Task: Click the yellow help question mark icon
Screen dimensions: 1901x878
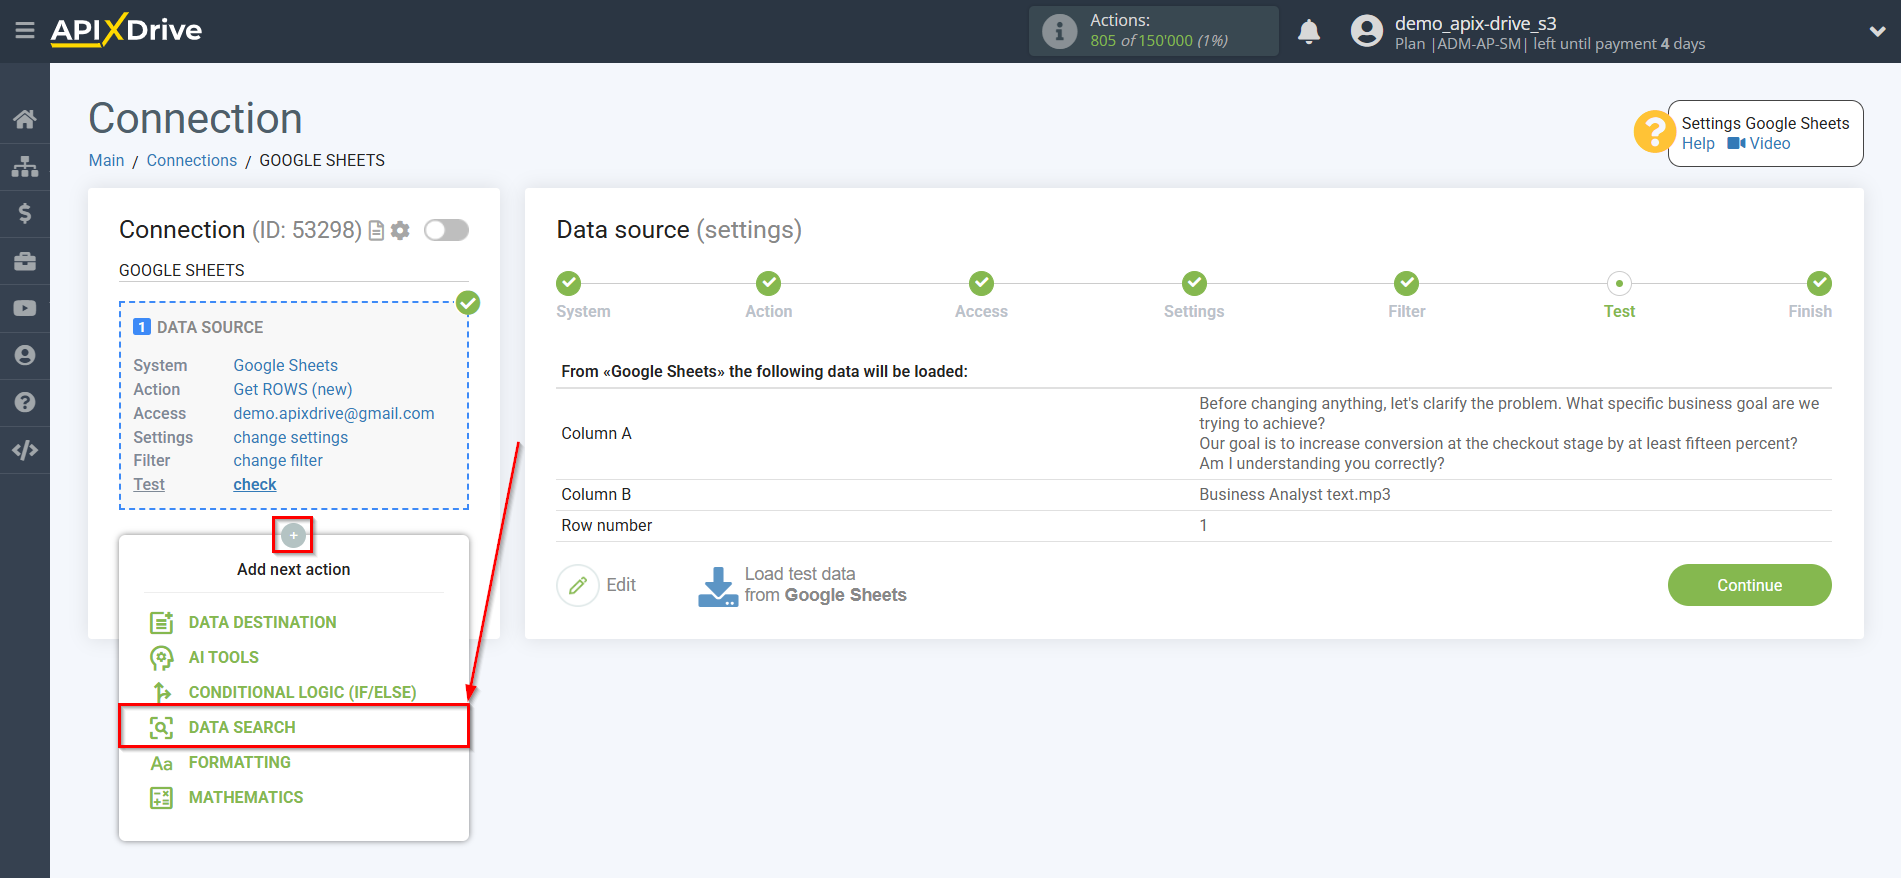Action: tap(1654, 131)
